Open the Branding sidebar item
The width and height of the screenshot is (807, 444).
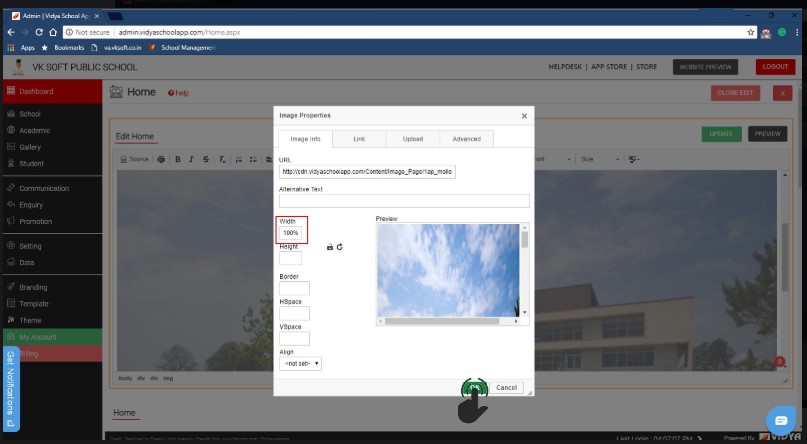(x=33, y=287)
